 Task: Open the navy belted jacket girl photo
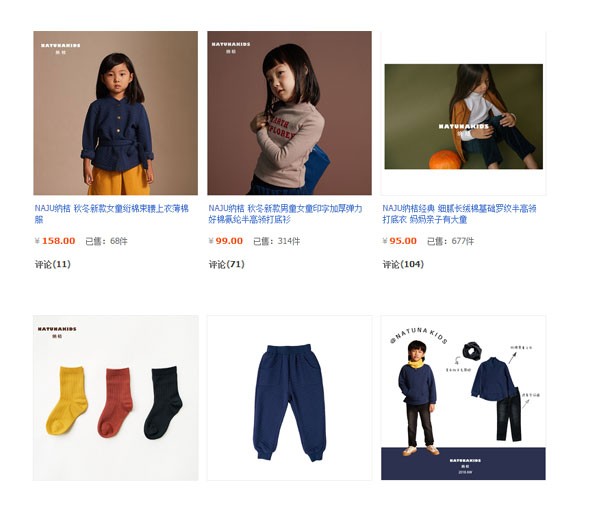[x=116, y=113]
